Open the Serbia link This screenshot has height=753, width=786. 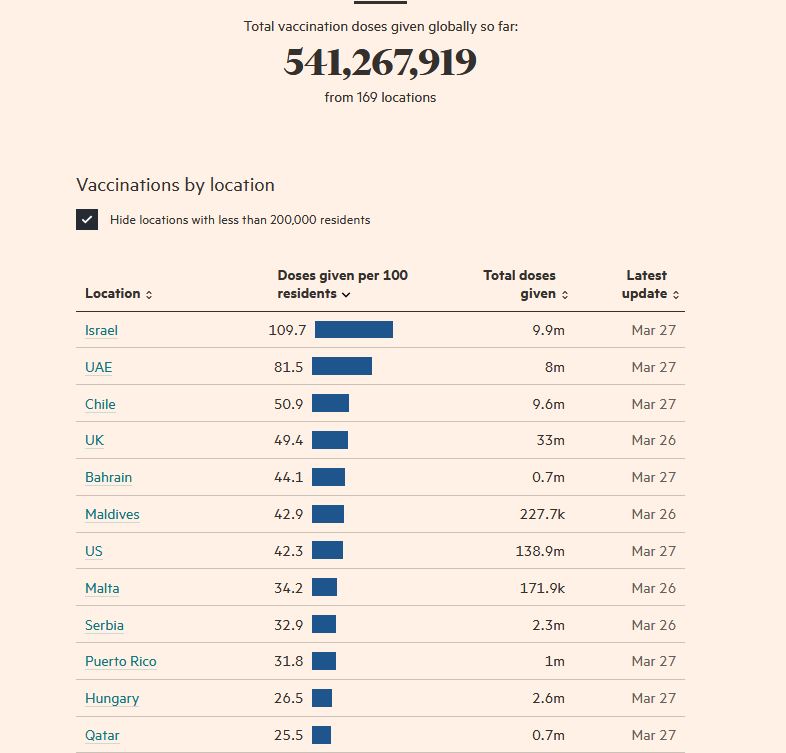(x=104, y=625)
